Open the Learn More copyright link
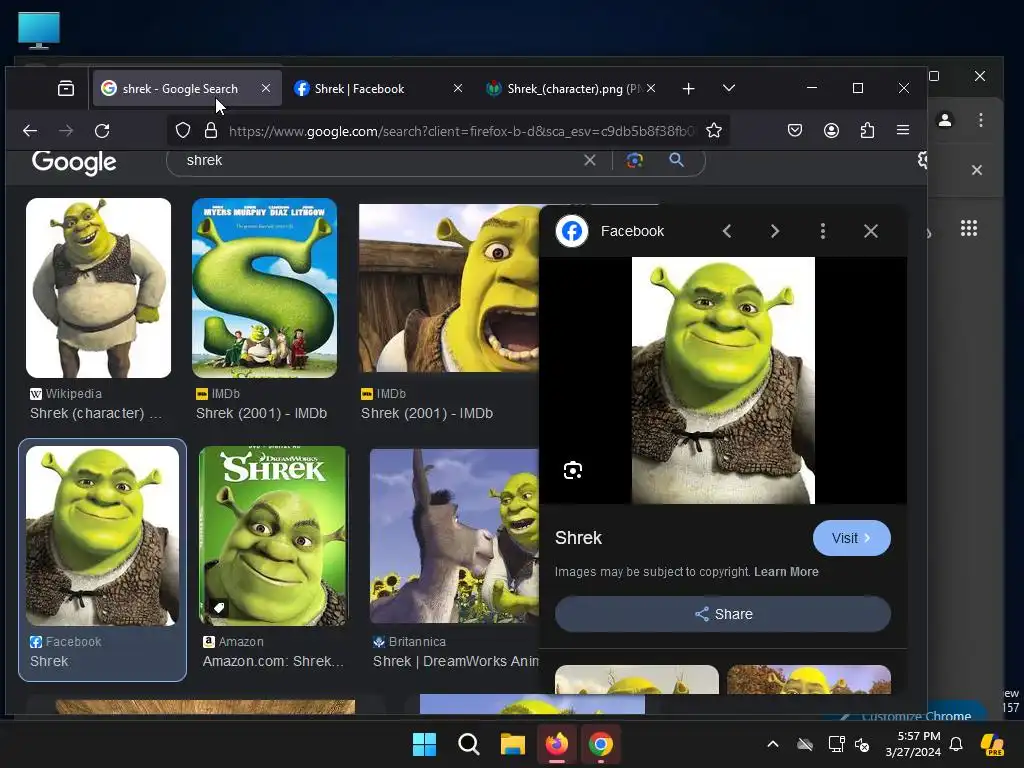This screenshot has height=768, width=1024. pos(786,572)
